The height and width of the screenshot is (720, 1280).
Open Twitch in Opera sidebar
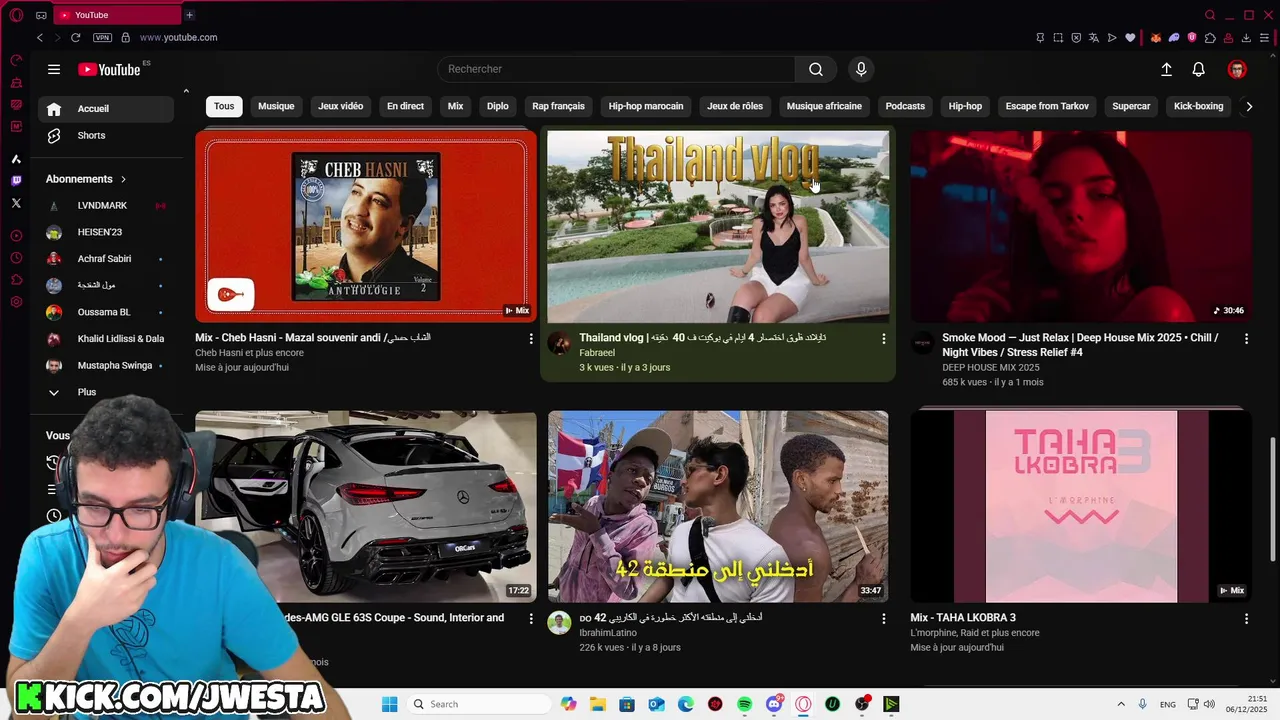(16, 181)
